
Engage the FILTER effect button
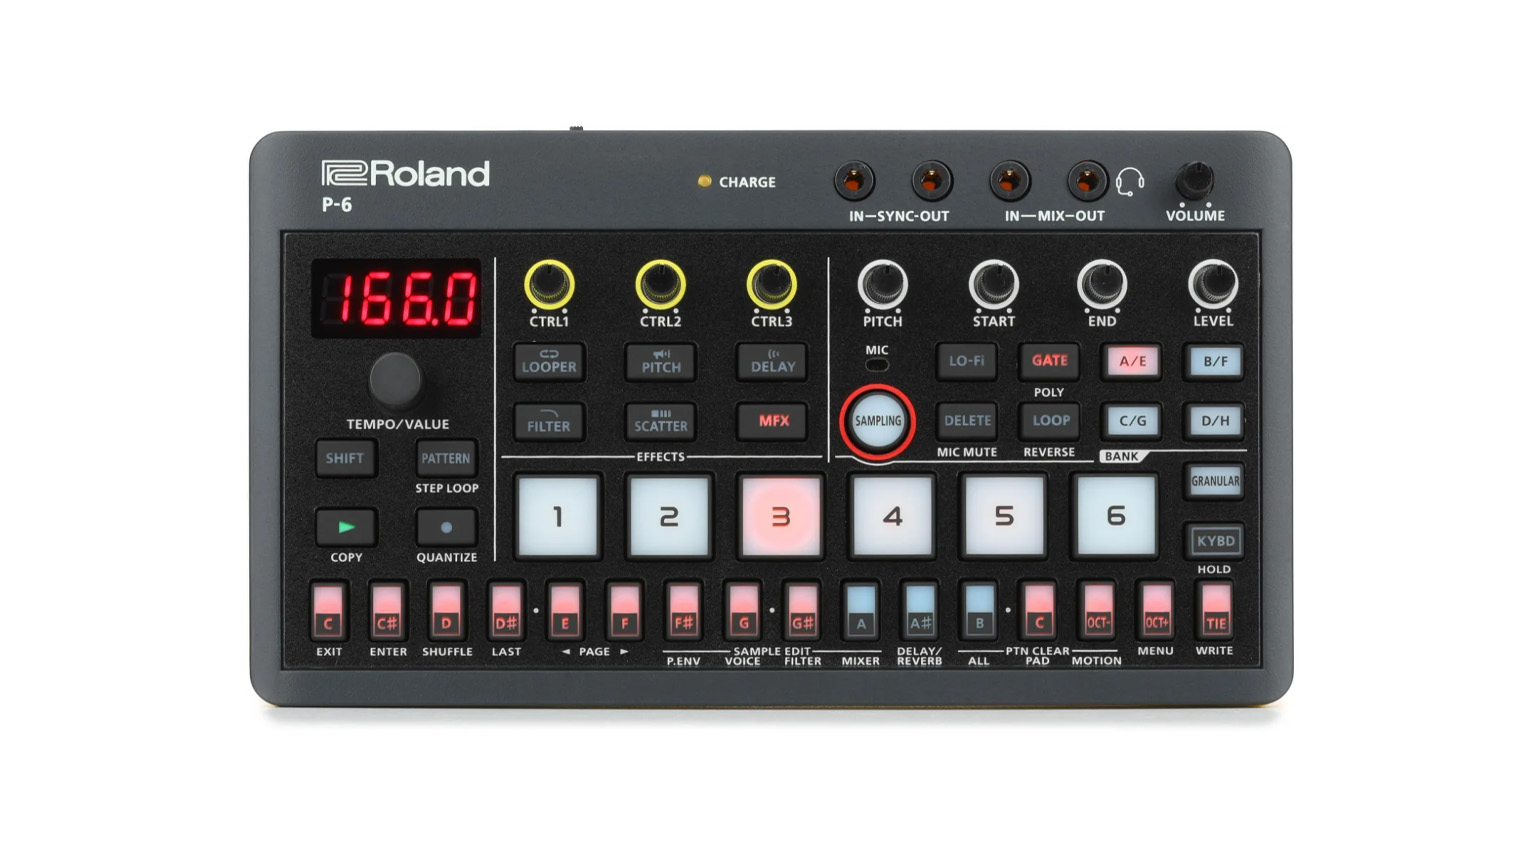click(549, 421)
